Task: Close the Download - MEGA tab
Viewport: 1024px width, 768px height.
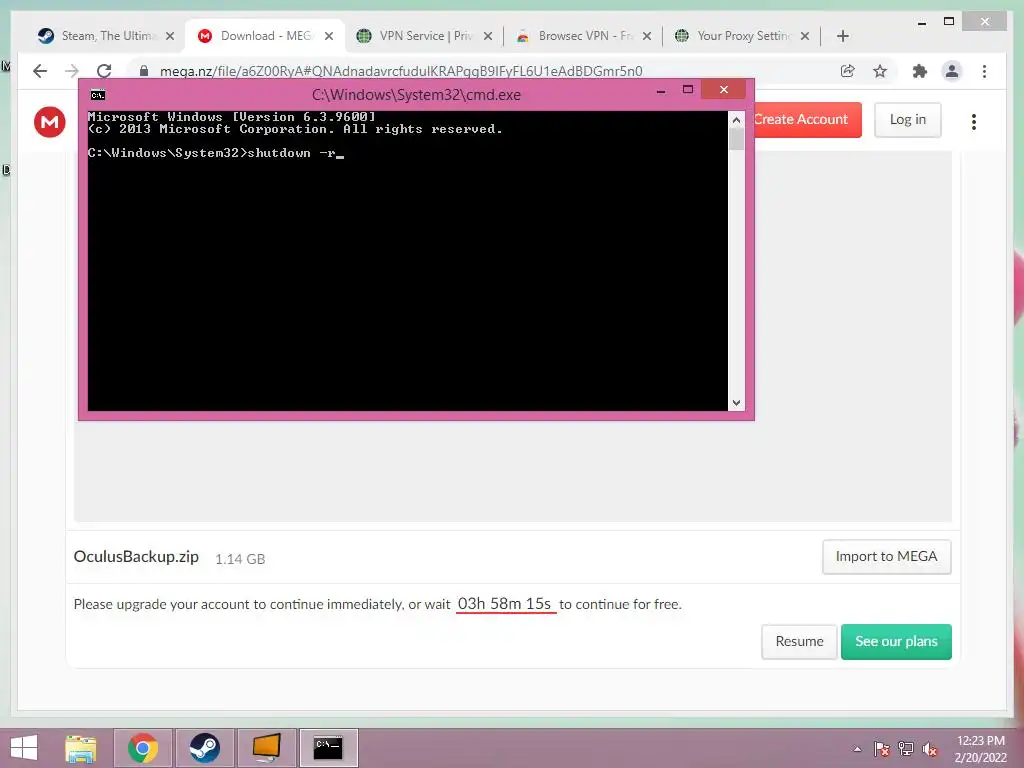Action: tap(329, 36)
